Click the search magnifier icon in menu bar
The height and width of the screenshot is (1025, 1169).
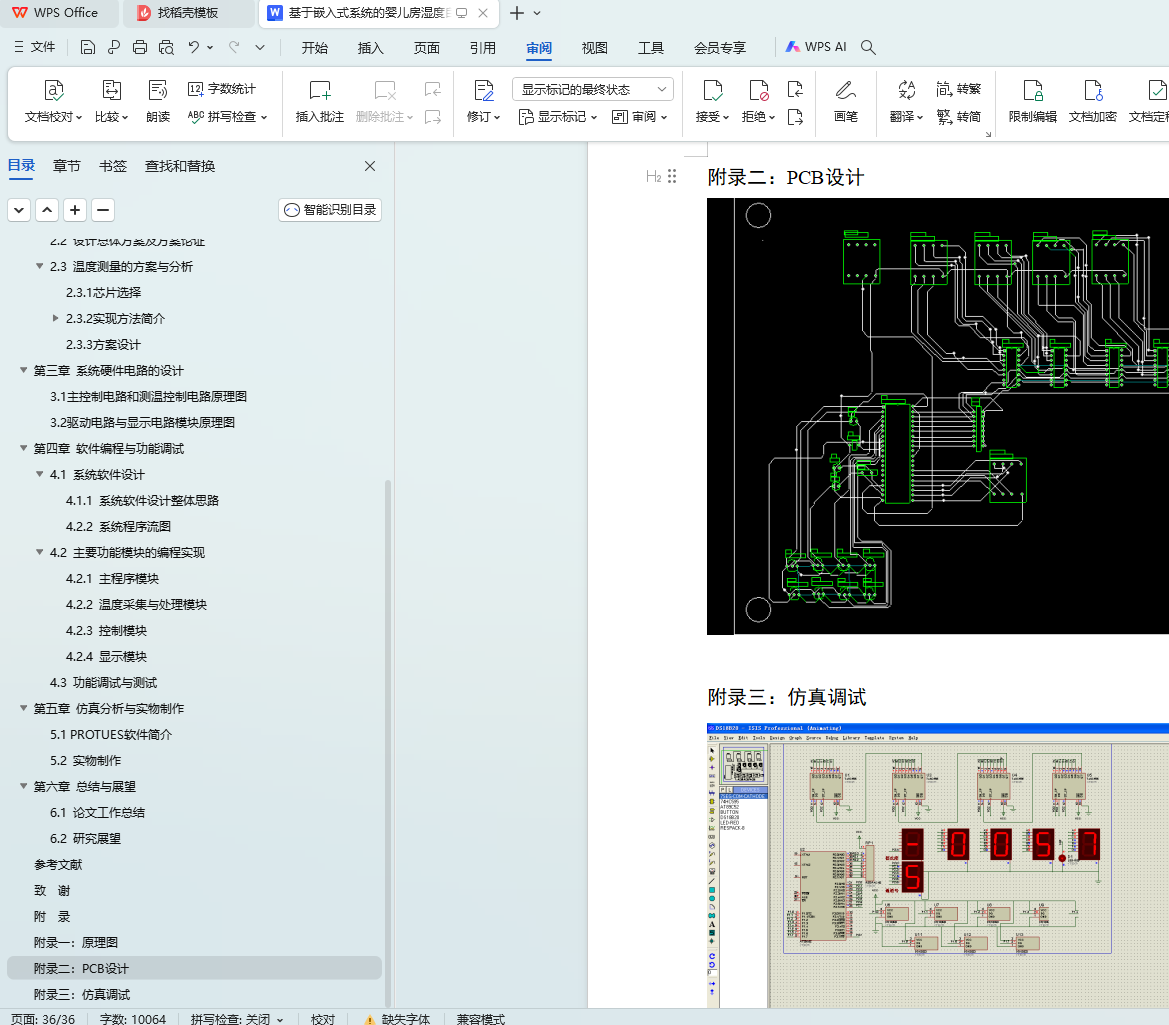point(869,47)
